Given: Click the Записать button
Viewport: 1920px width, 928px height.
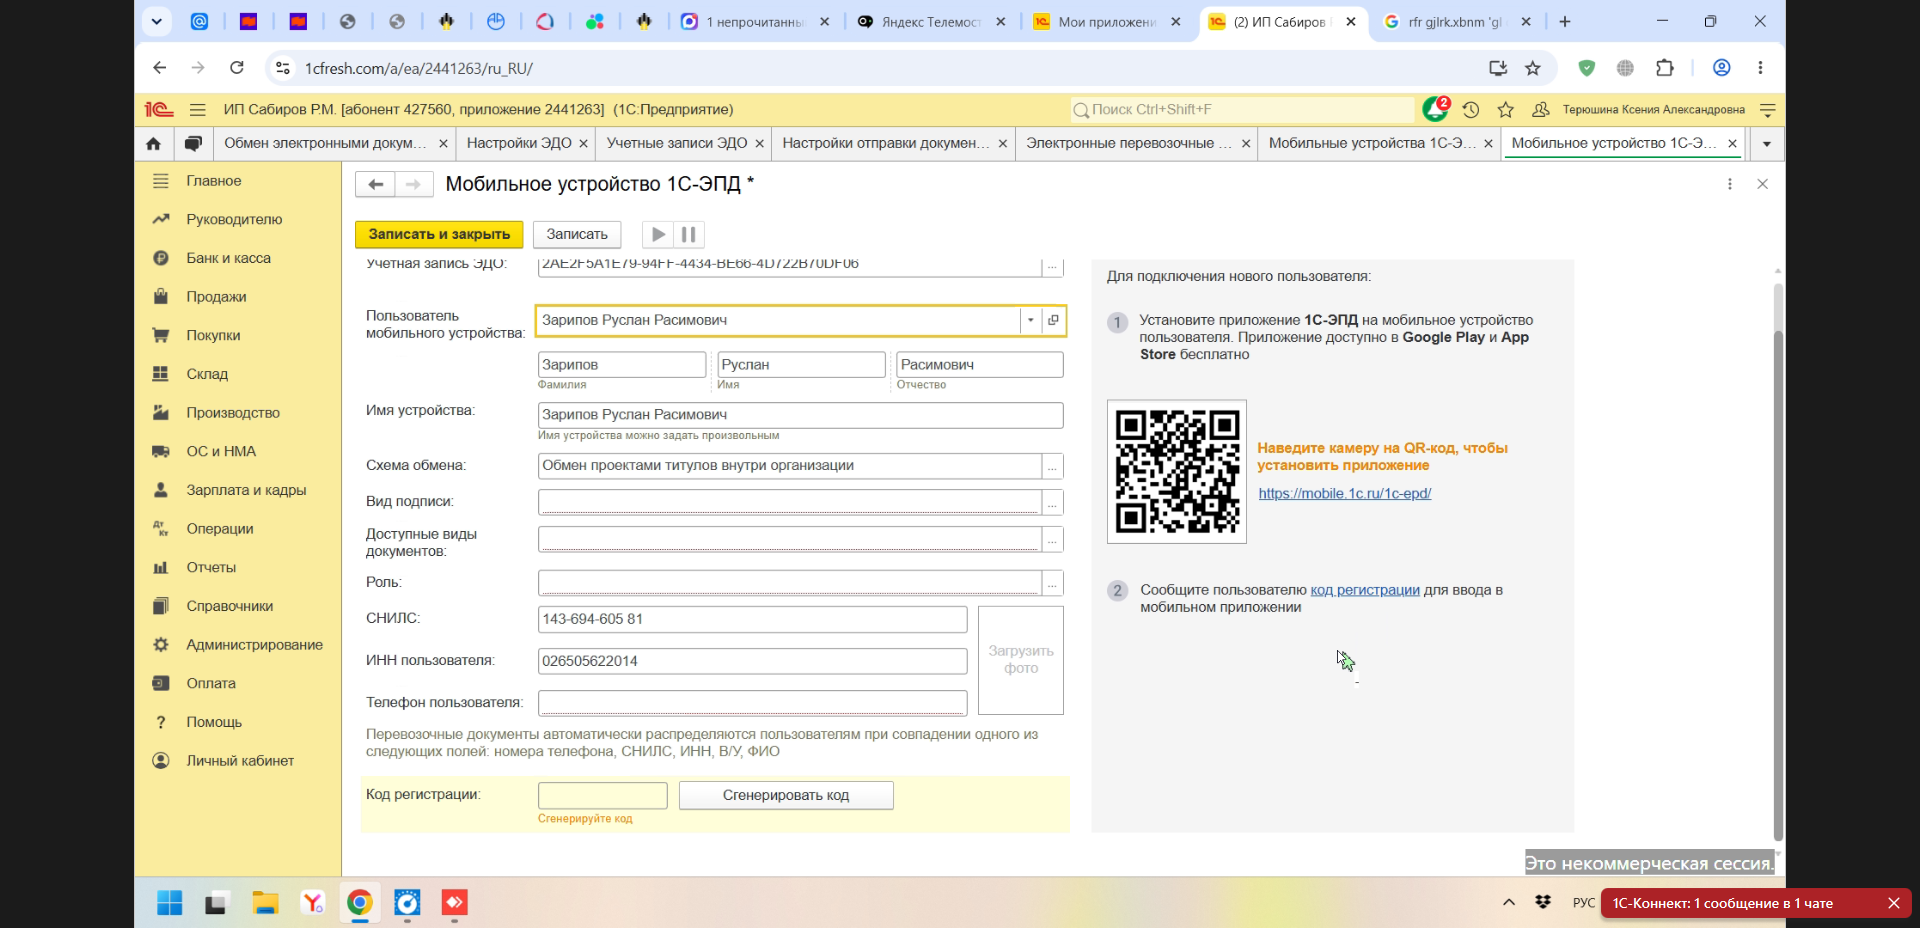Looking at the screenshot, I should click(577, 234).
